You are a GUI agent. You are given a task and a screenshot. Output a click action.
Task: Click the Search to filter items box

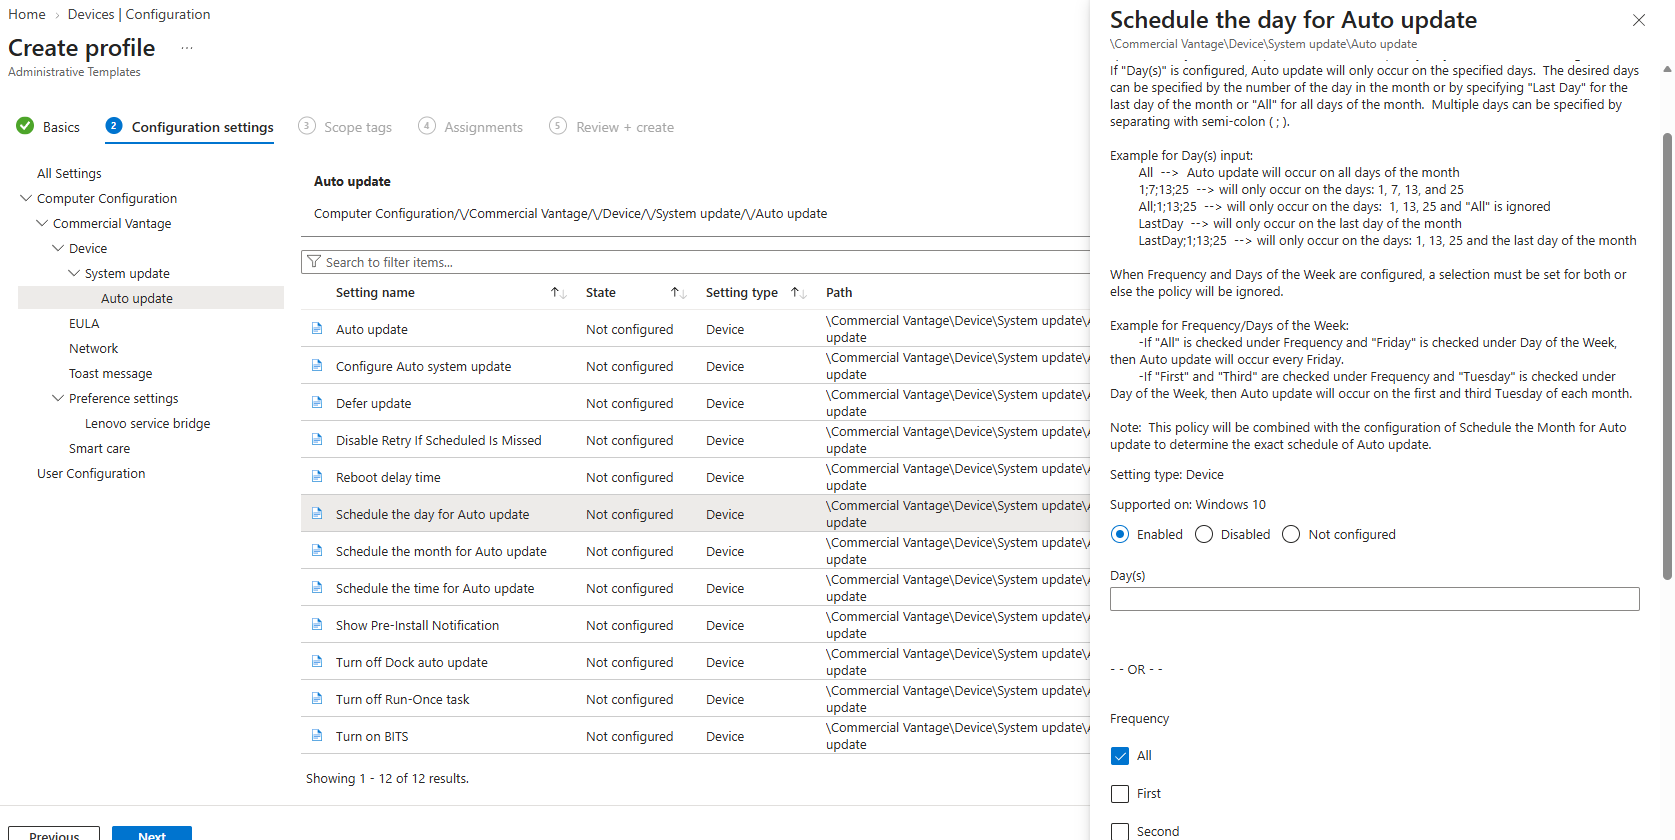point(695,262)
